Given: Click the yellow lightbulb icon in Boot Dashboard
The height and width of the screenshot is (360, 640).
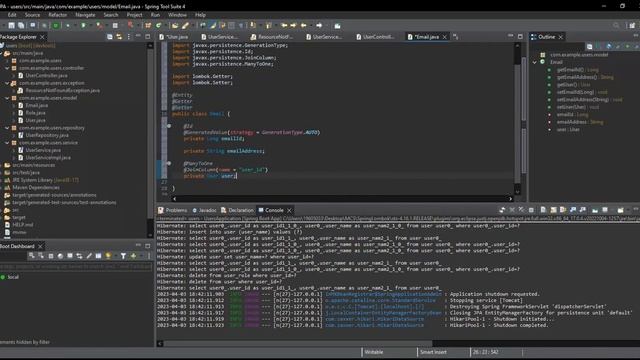Looking at the screenshot, I should (108, 256).
